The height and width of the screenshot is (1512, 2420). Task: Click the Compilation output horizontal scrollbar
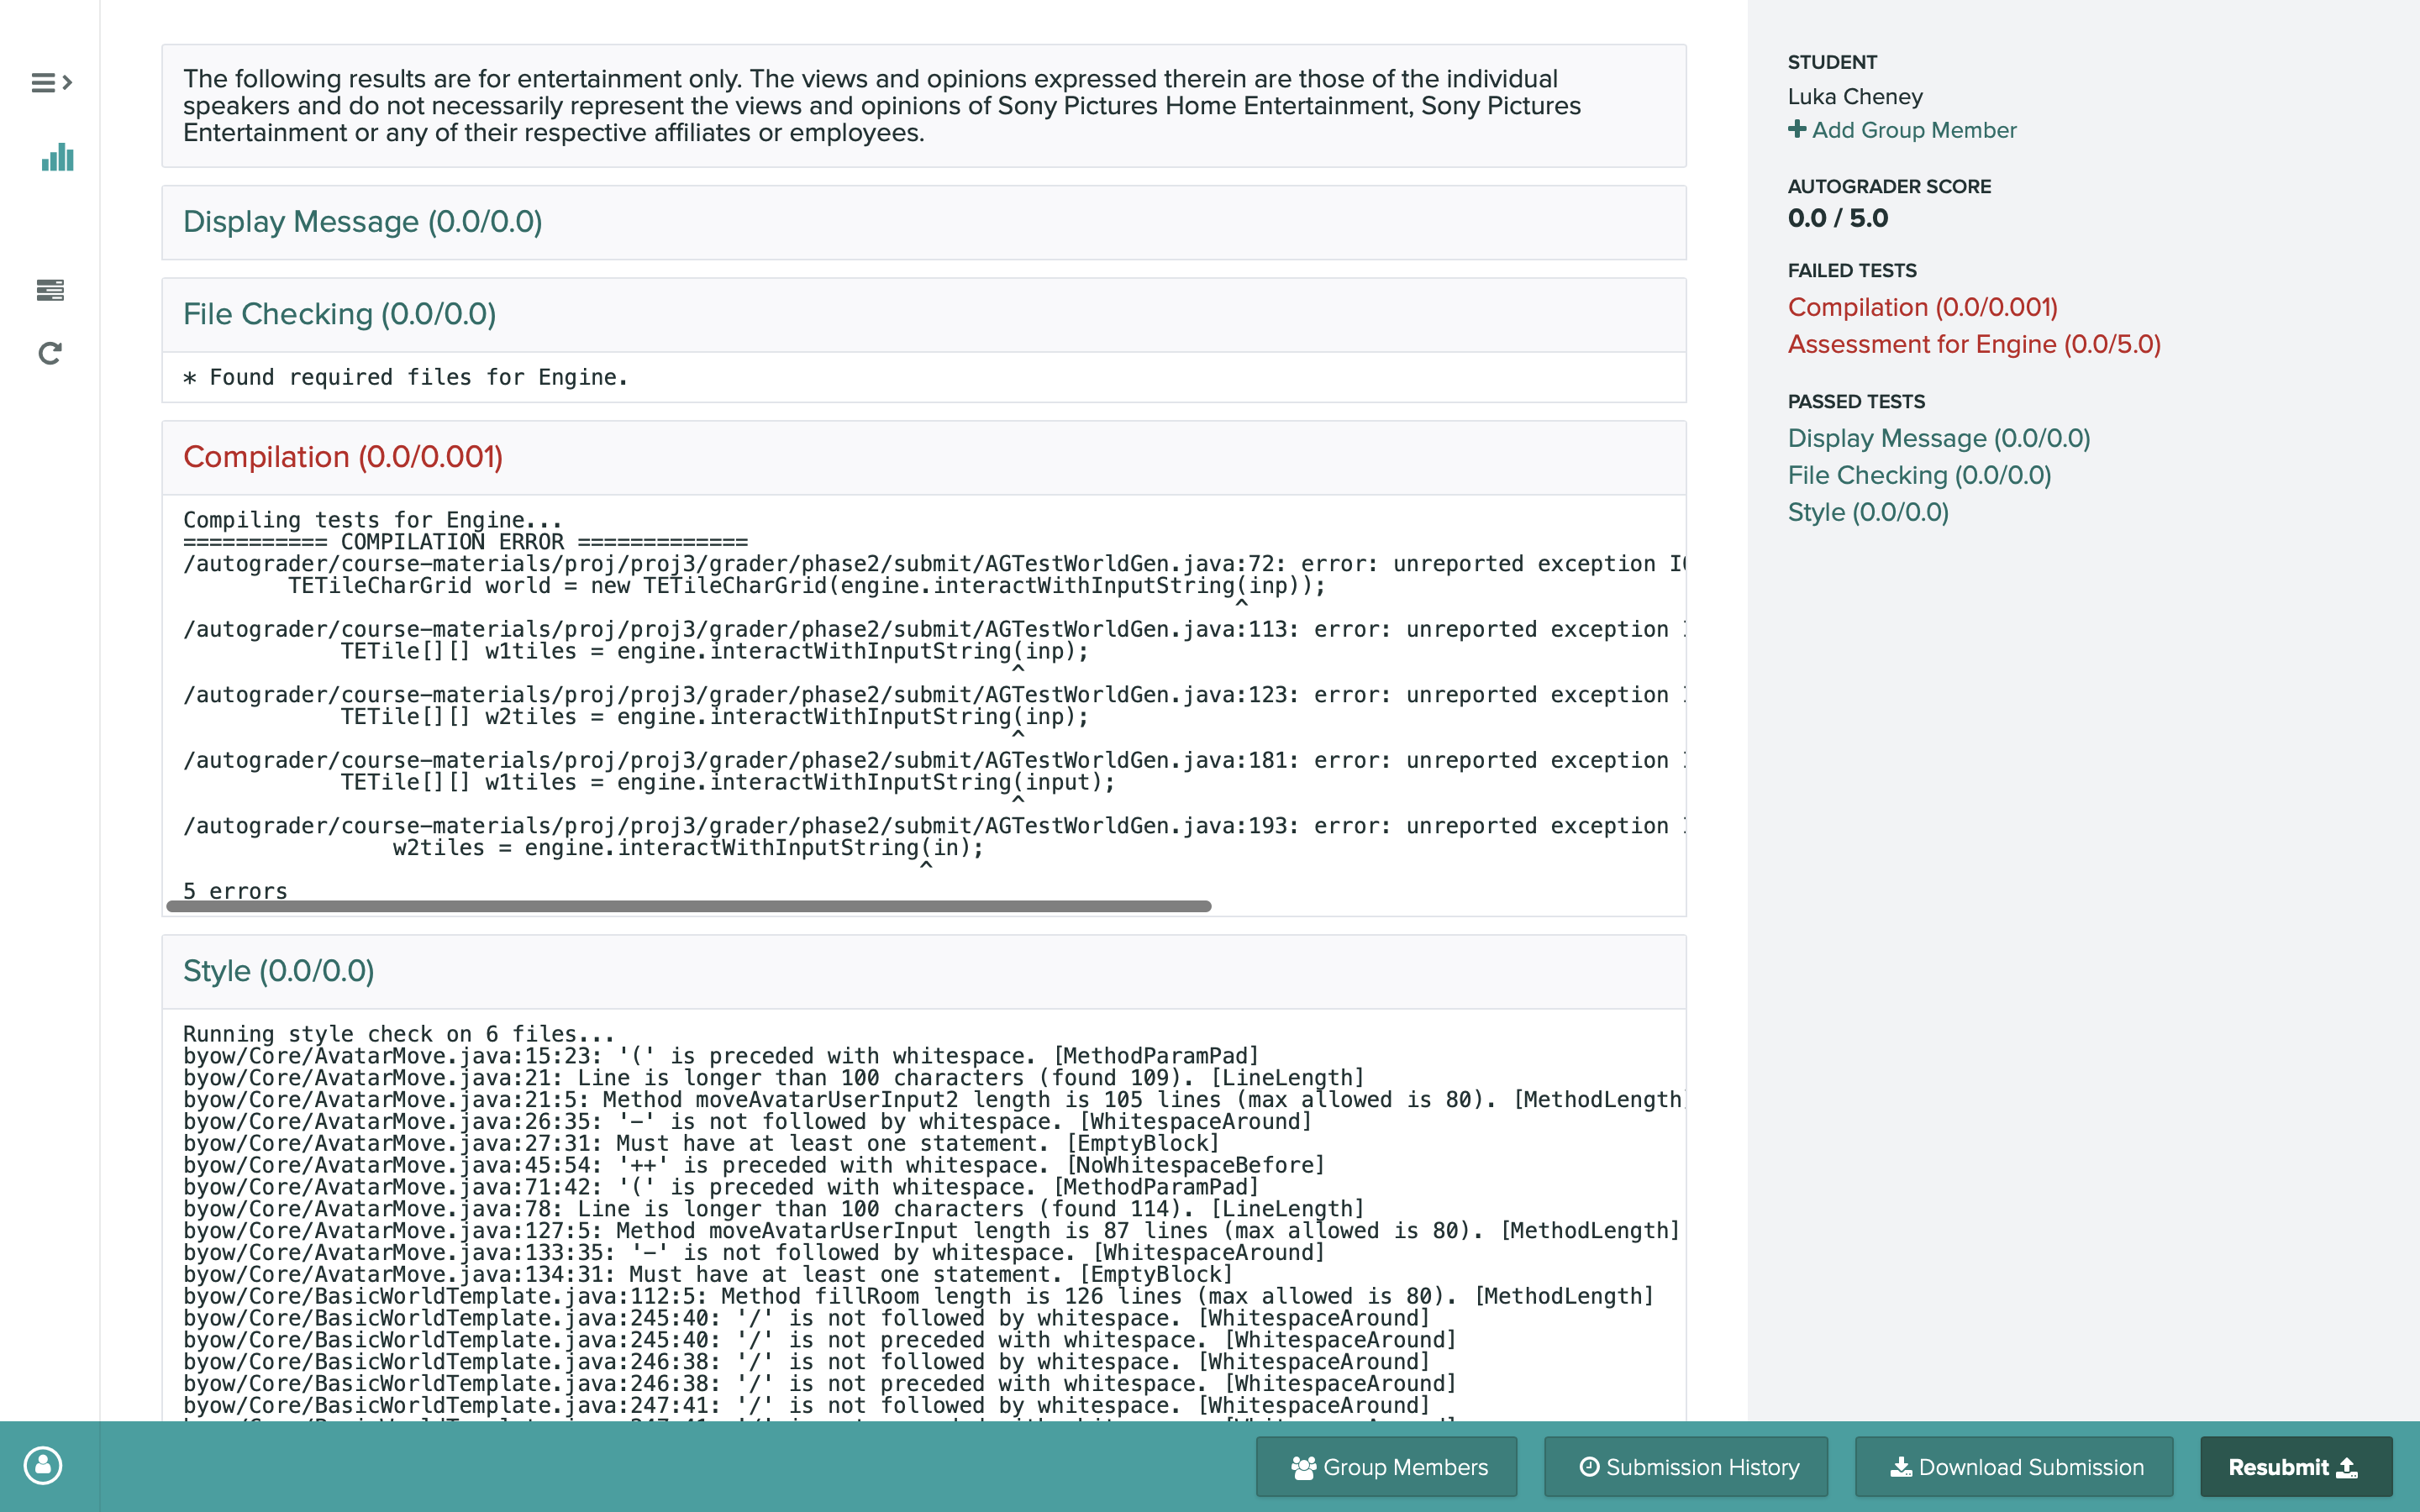pyautogui.click(x=688, y=906)
